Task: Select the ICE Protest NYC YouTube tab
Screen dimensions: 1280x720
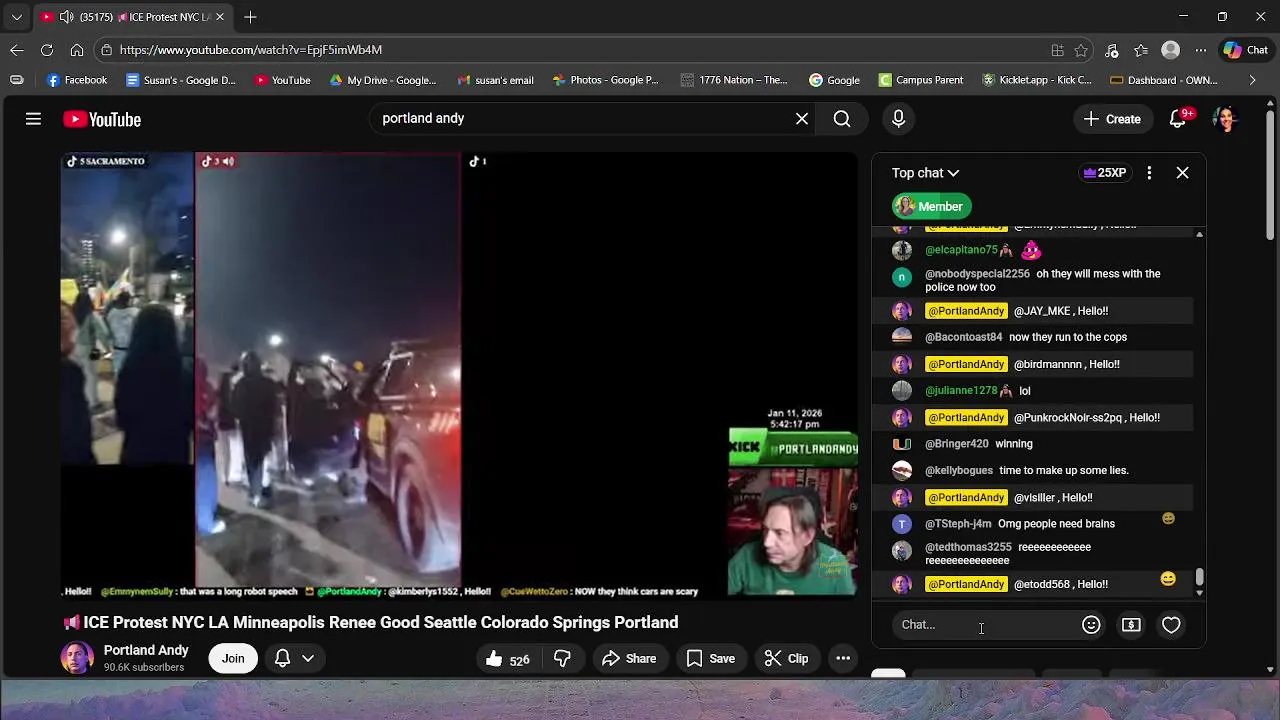Action: pos(135,17)
